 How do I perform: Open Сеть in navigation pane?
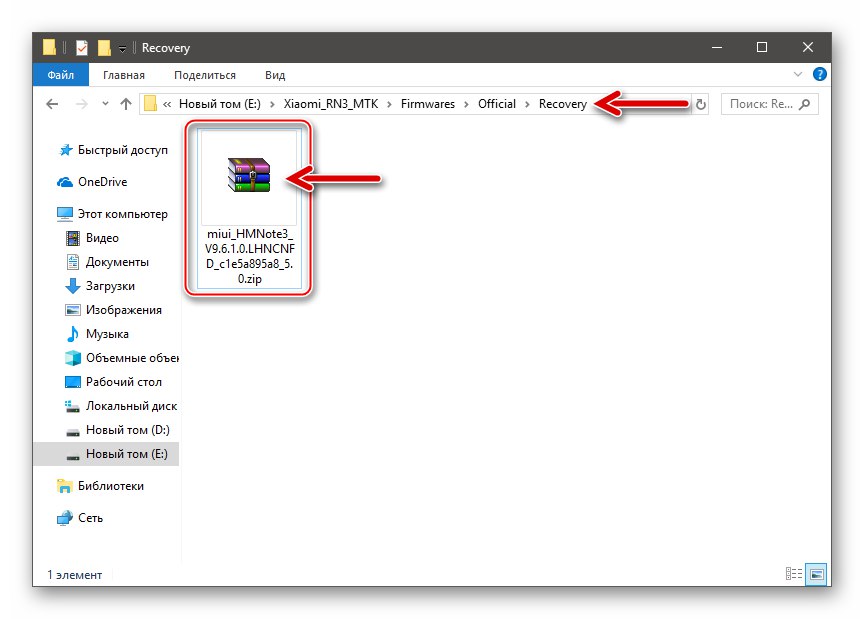point(90,518)
